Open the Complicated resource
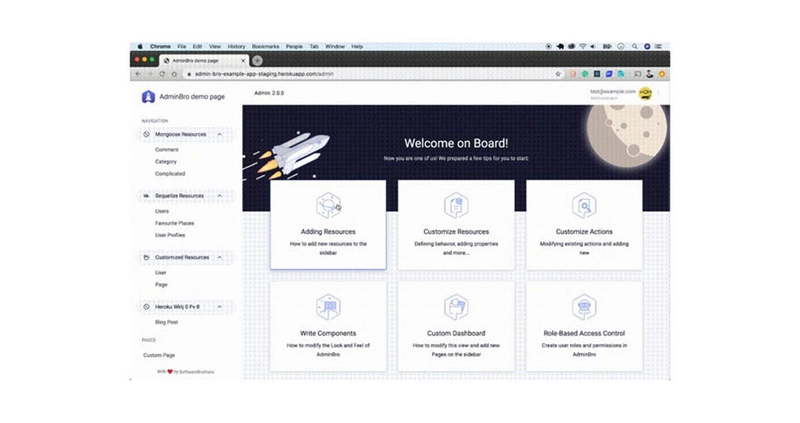800x423 pixels. pyautogui.click(x=170, y=173)
